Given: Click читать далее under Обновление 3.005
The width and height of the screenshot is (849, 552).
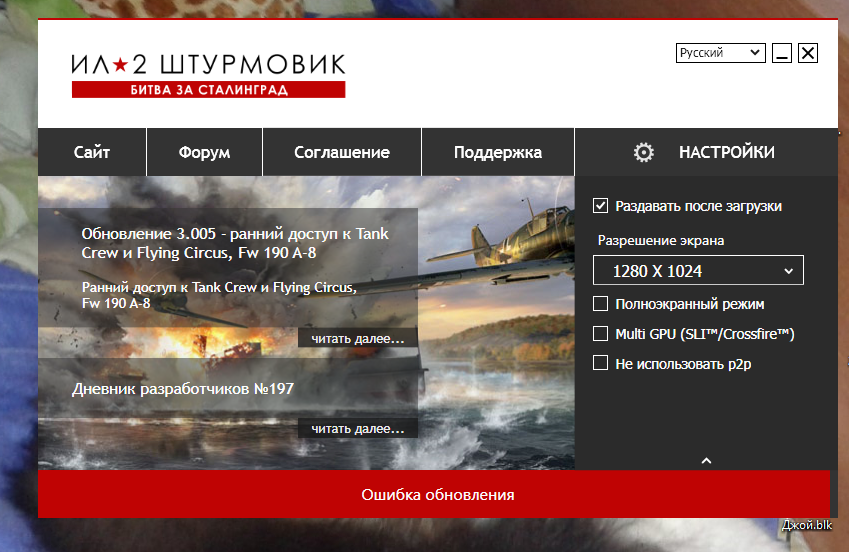Looking at the screenshot, I should [358, 339].
